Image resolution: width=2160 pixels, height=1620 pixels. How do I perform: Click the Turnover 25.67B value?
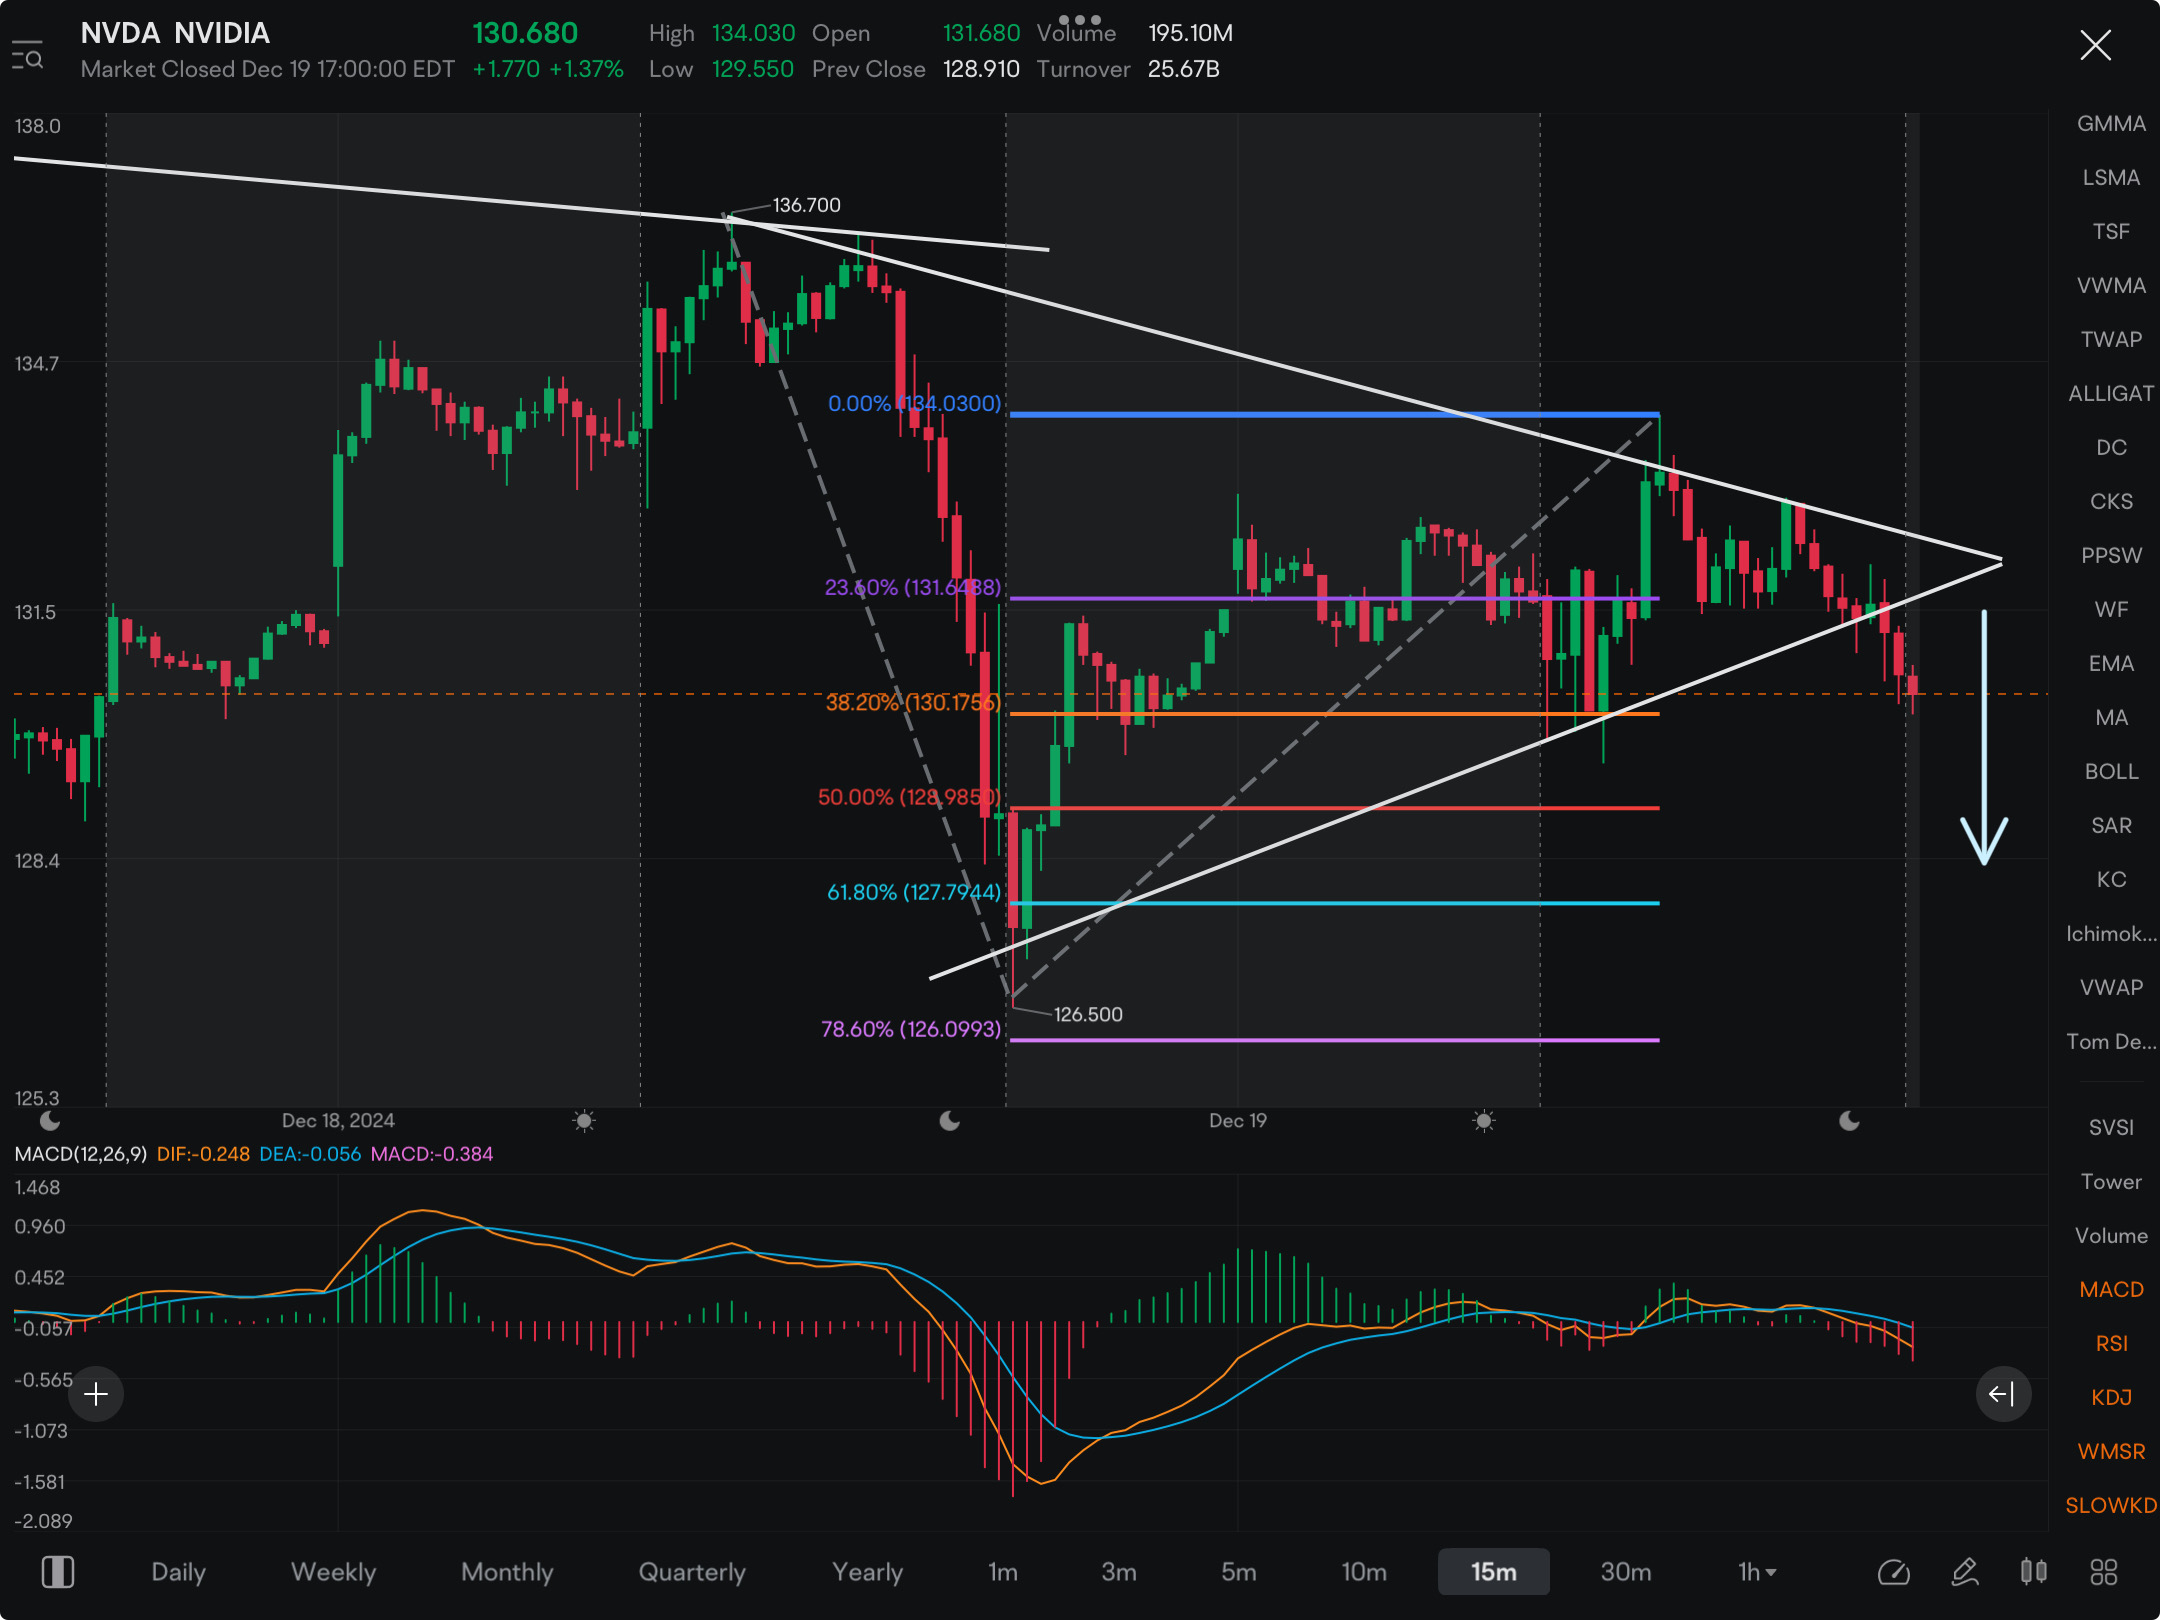(1183, 69)
